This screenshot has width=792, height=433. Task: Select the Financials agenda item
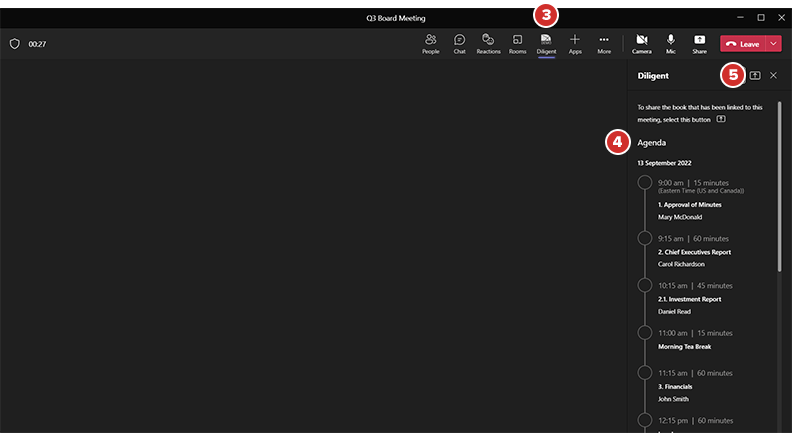(675, 386)
